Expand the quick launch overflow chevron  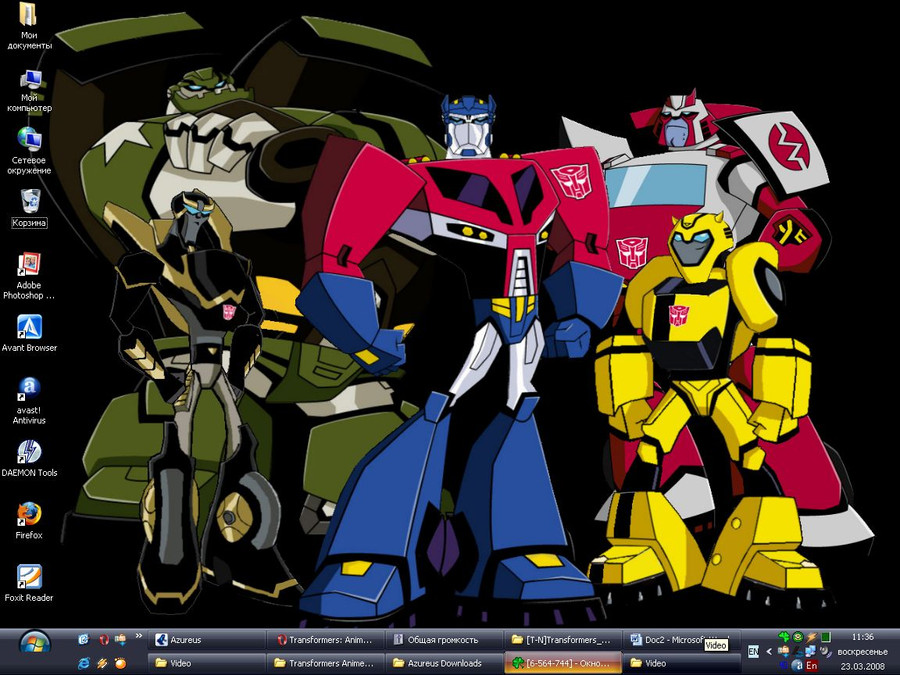[139, 635]
